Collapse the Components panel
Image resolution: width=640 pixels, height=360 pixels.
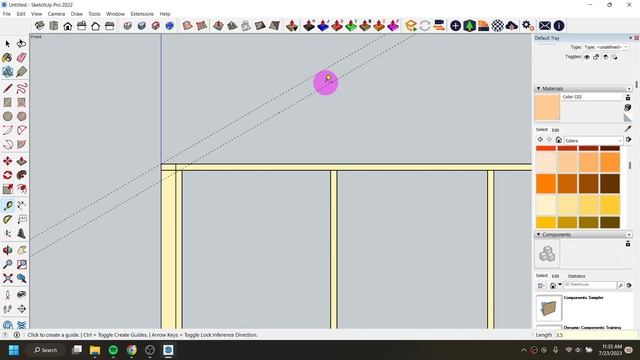click(x=538, y=234)
